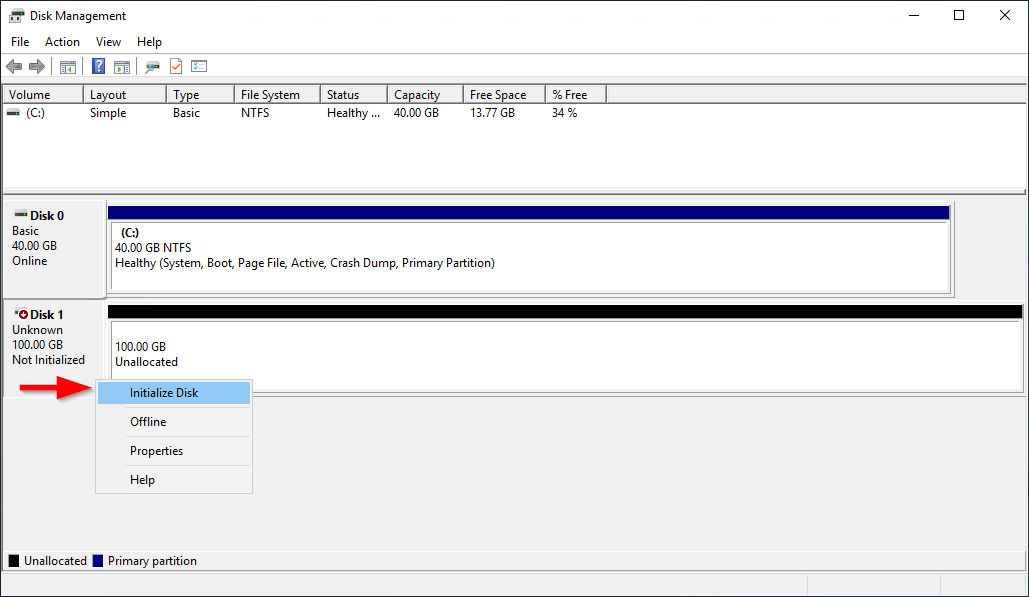
Task: Click the Back navigation arrow icon
Action: 13,66
